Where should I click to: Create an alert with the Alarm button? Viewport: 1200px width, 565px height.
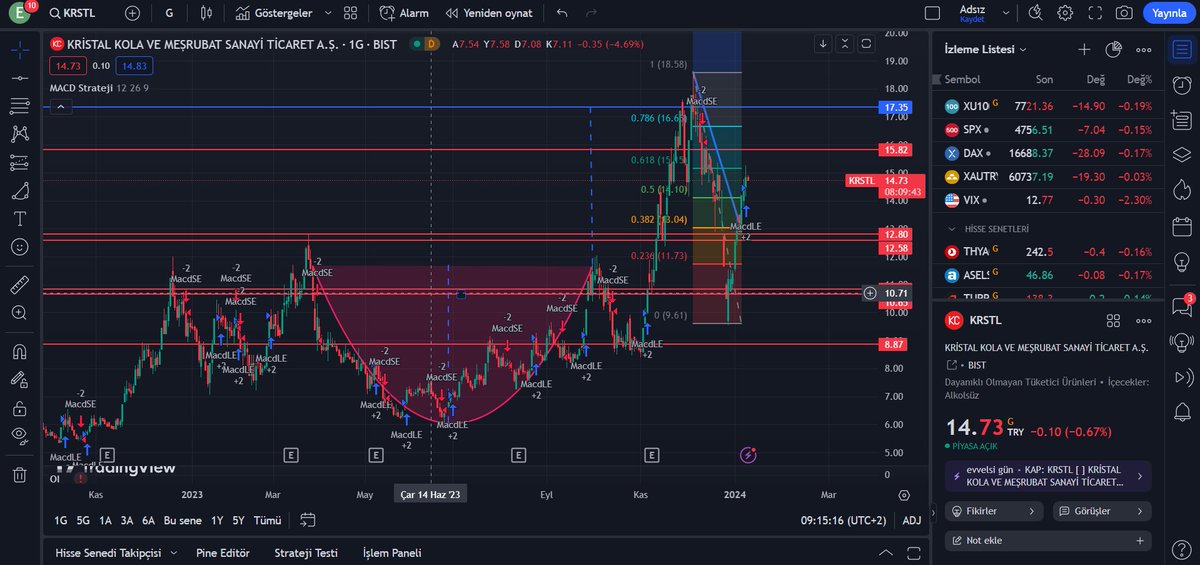pos(404,13)
